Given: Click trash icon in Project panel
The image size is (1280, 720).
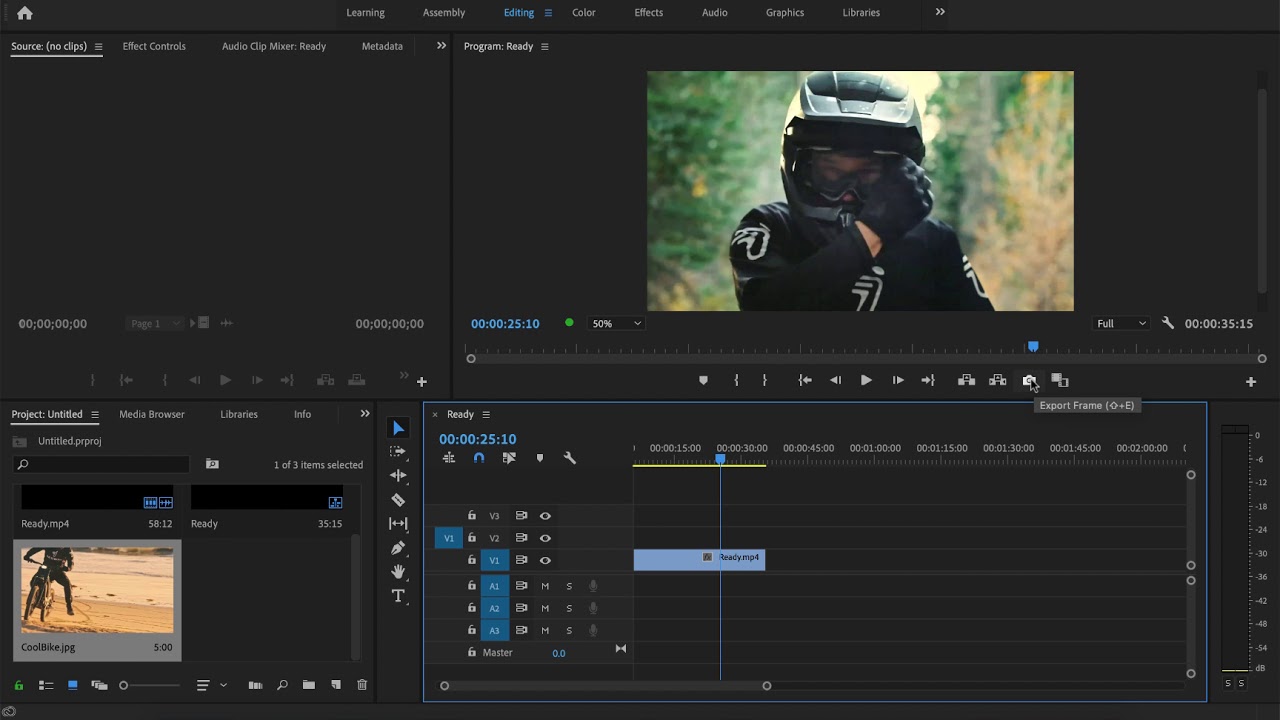Looking at the screenshot, I should tap(362, 685).
